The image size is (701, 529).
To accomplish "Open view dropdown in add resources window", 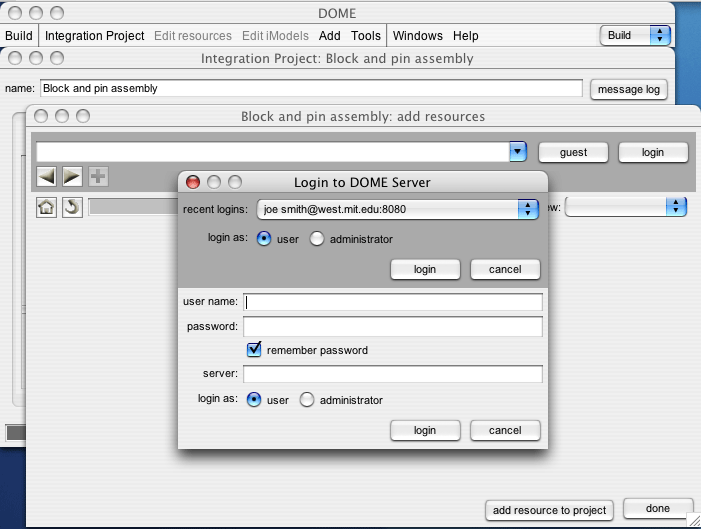I will click(626, 207).
